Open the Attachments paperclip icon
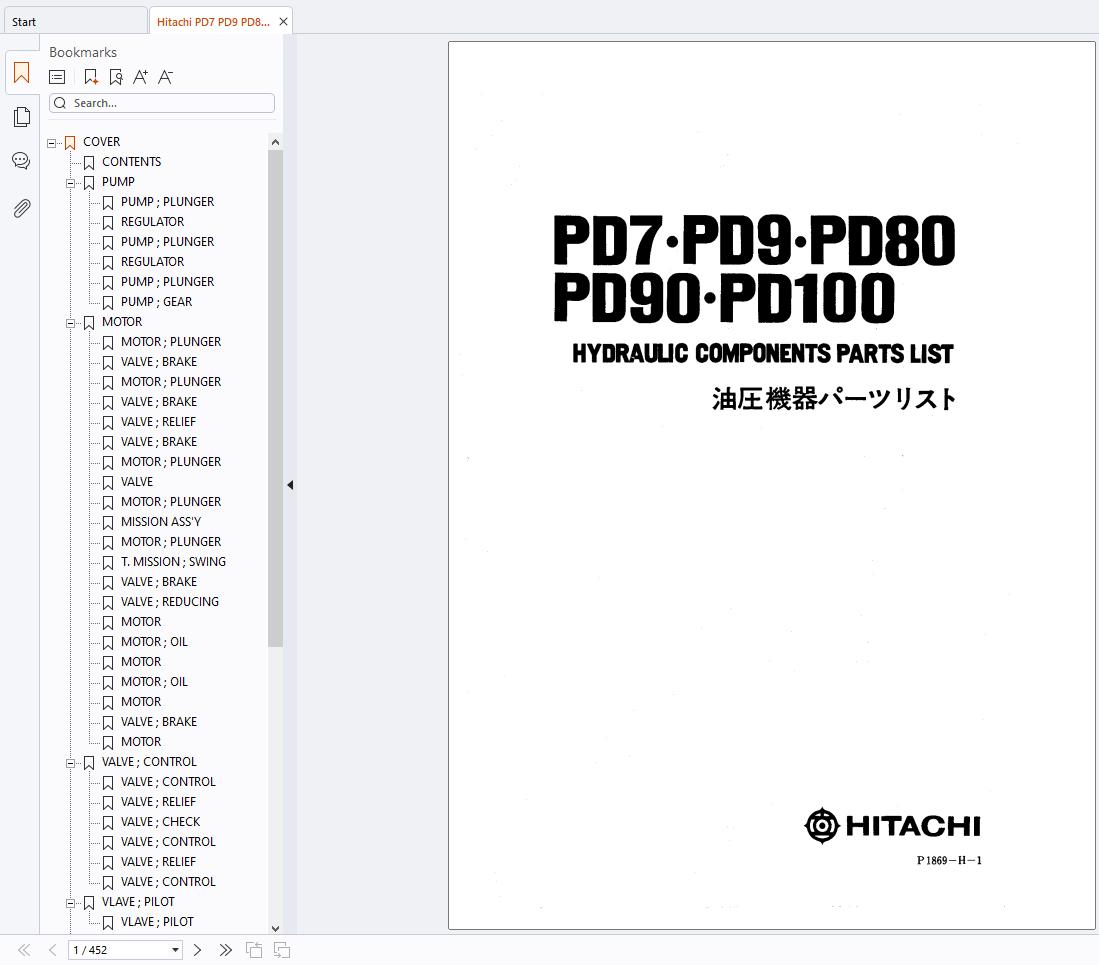This screenshot has height=965, width=1099. 22,208
